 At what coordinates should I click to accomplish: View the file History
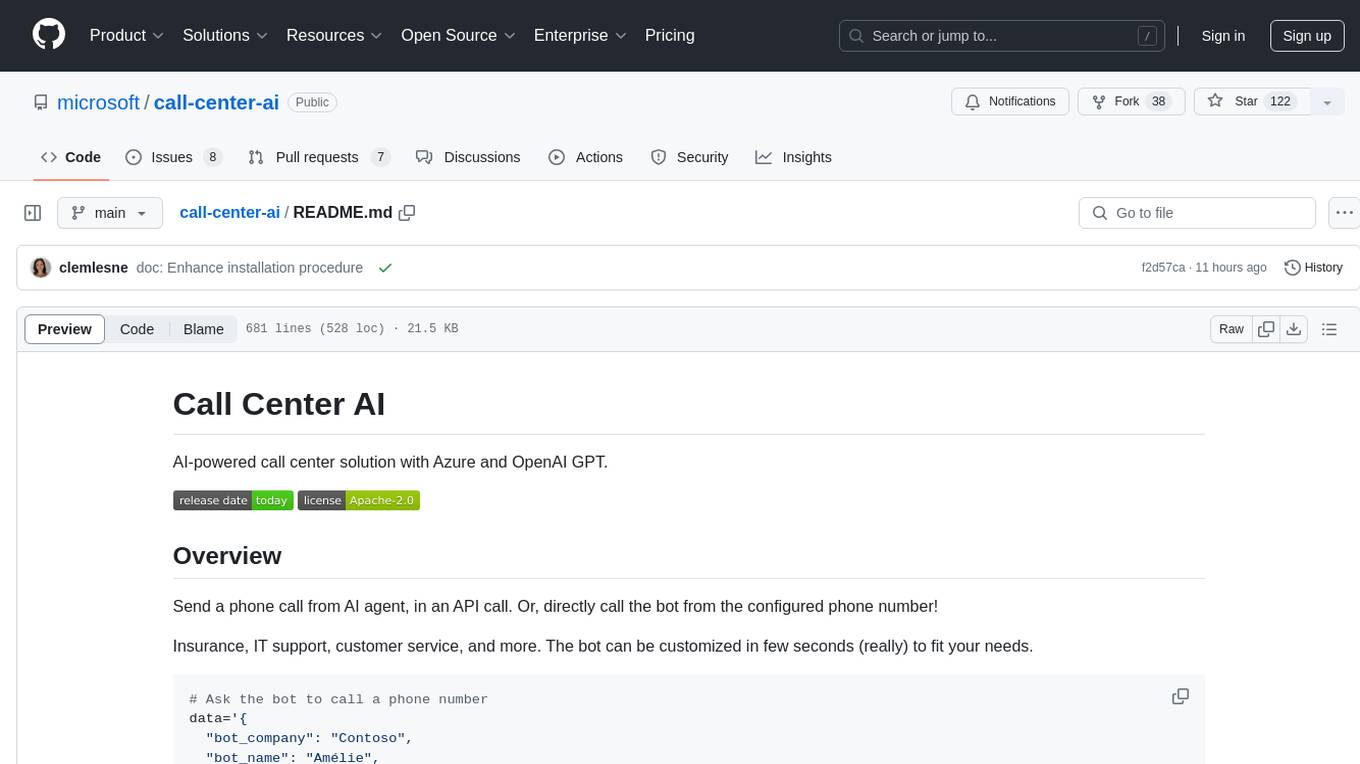pyautogui.click(x=1313, y=268)
